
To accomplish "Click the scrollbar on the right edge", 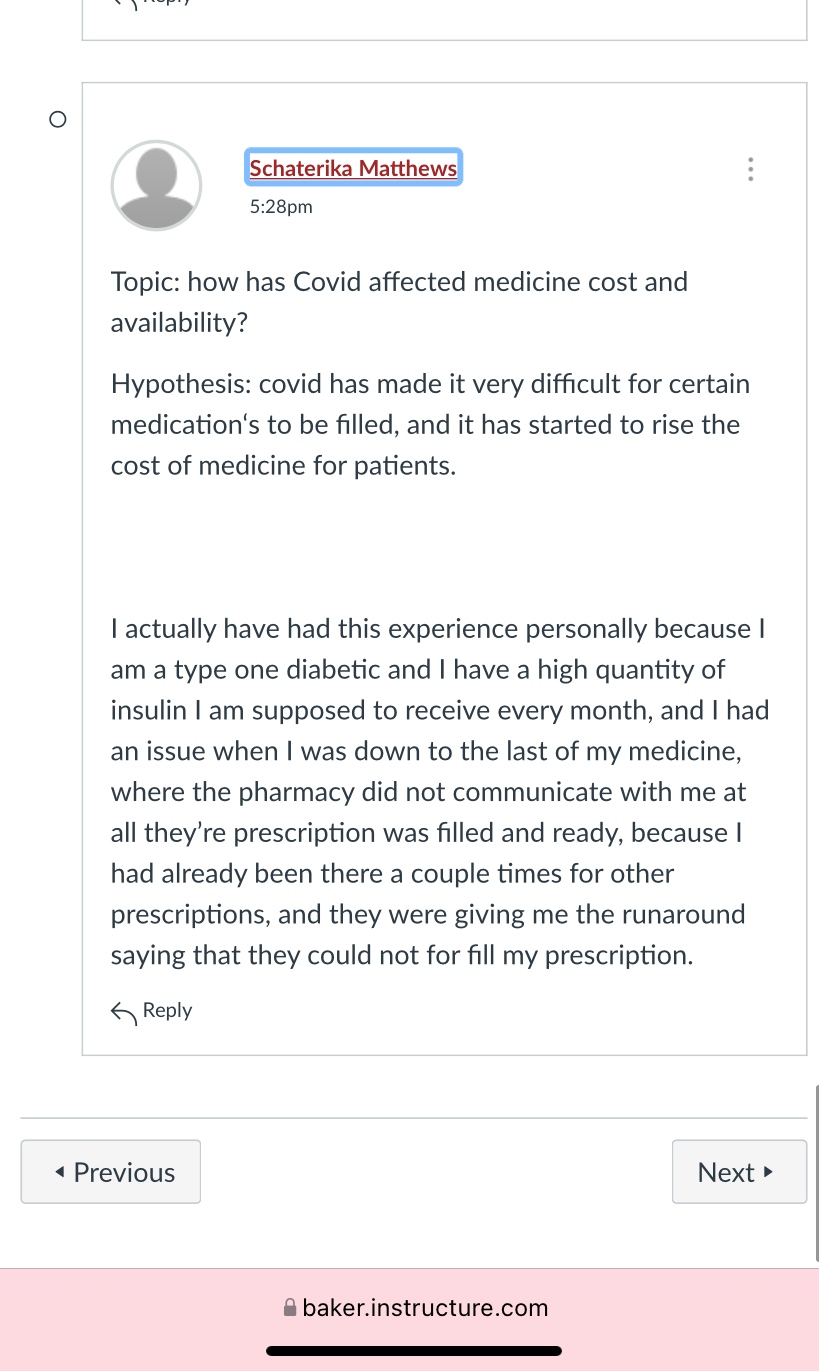I will 816,1170.
